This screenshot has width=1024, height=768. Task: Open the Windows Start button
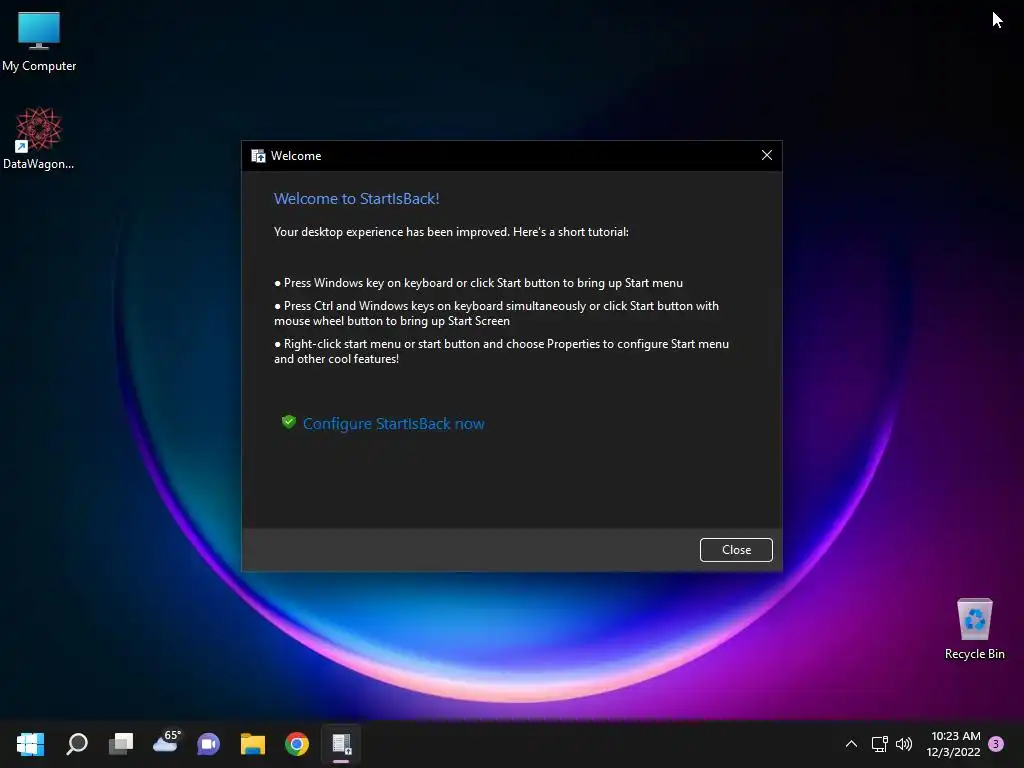30,743
